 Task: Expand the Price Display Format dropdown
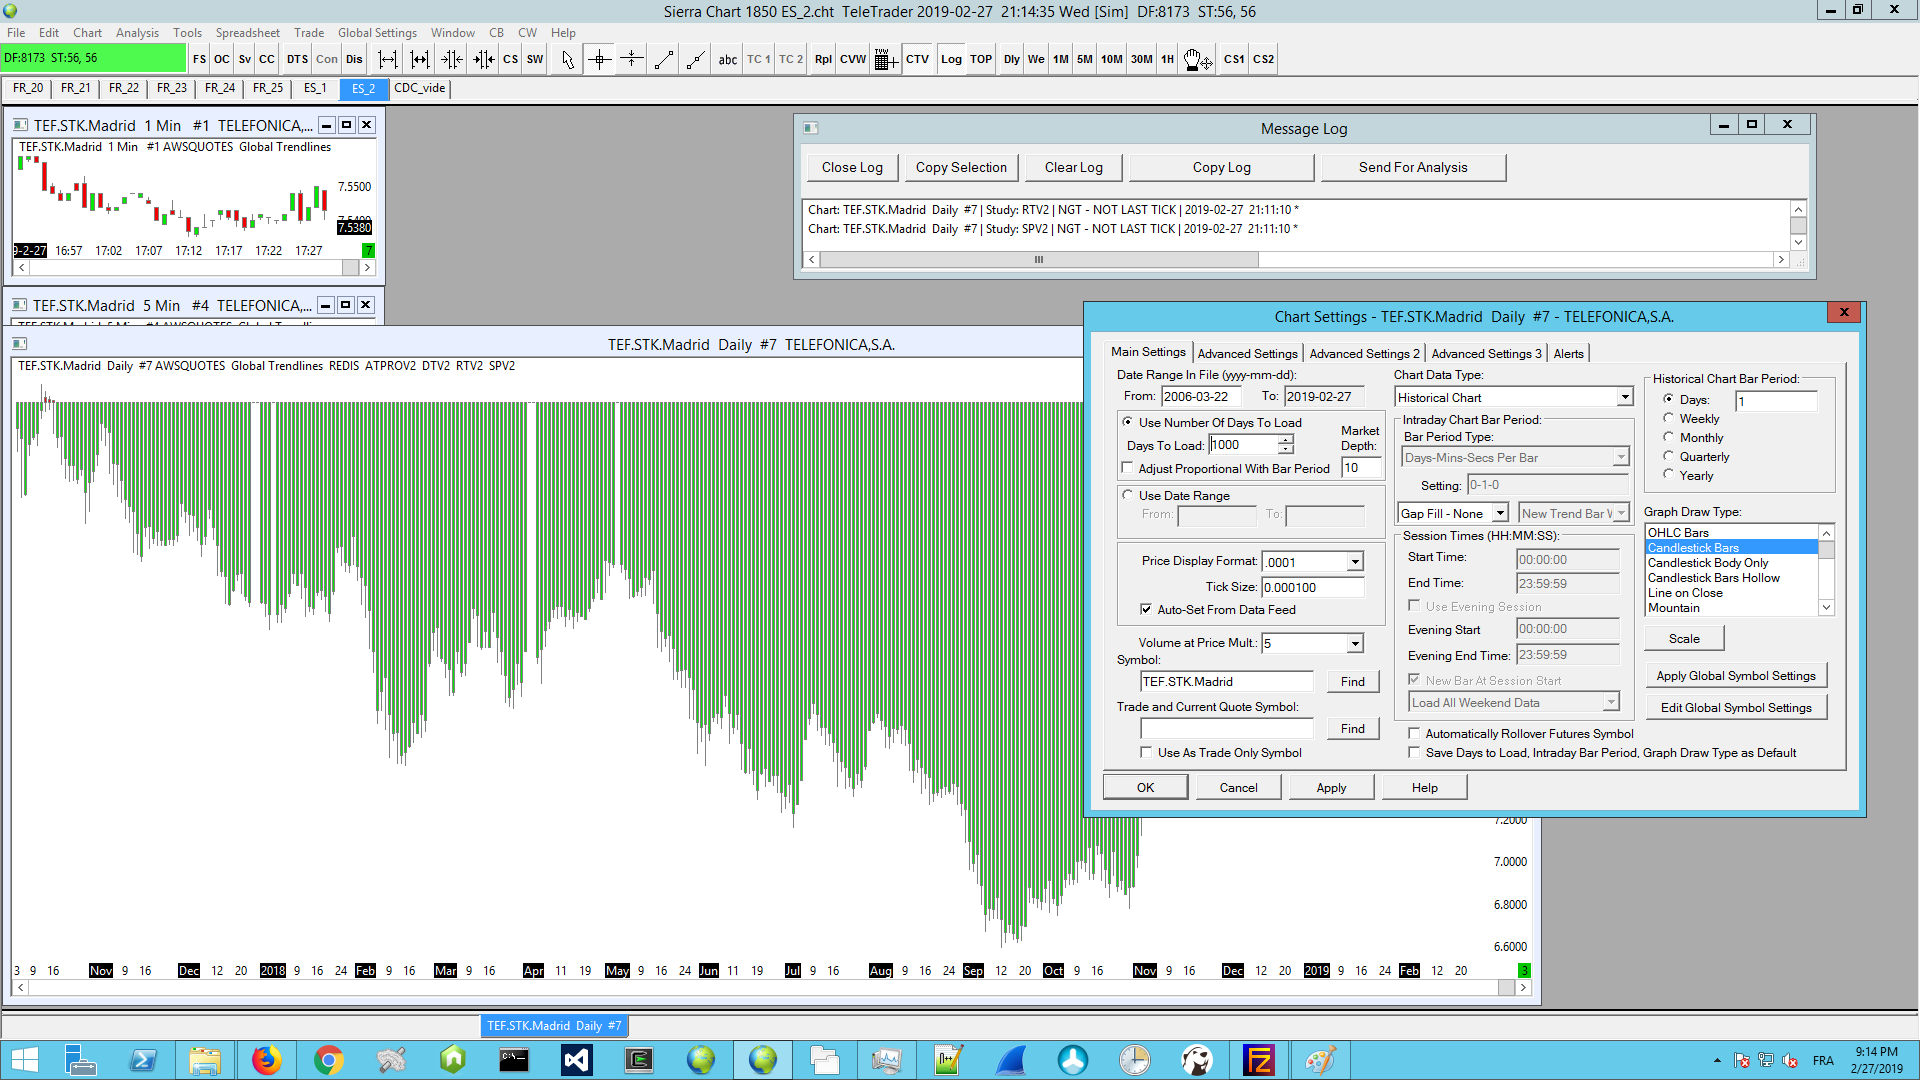pyautogui.click(x=1355, y=562)
